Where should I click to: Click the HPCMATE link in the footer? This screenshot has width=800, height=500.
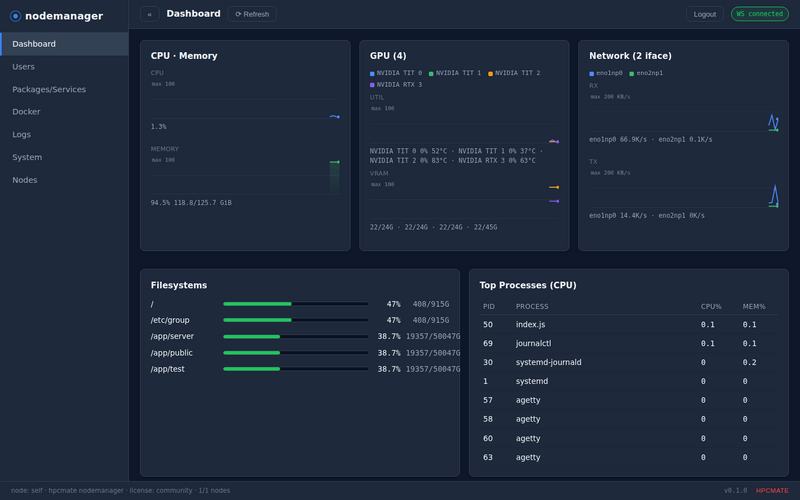[772, 491]
